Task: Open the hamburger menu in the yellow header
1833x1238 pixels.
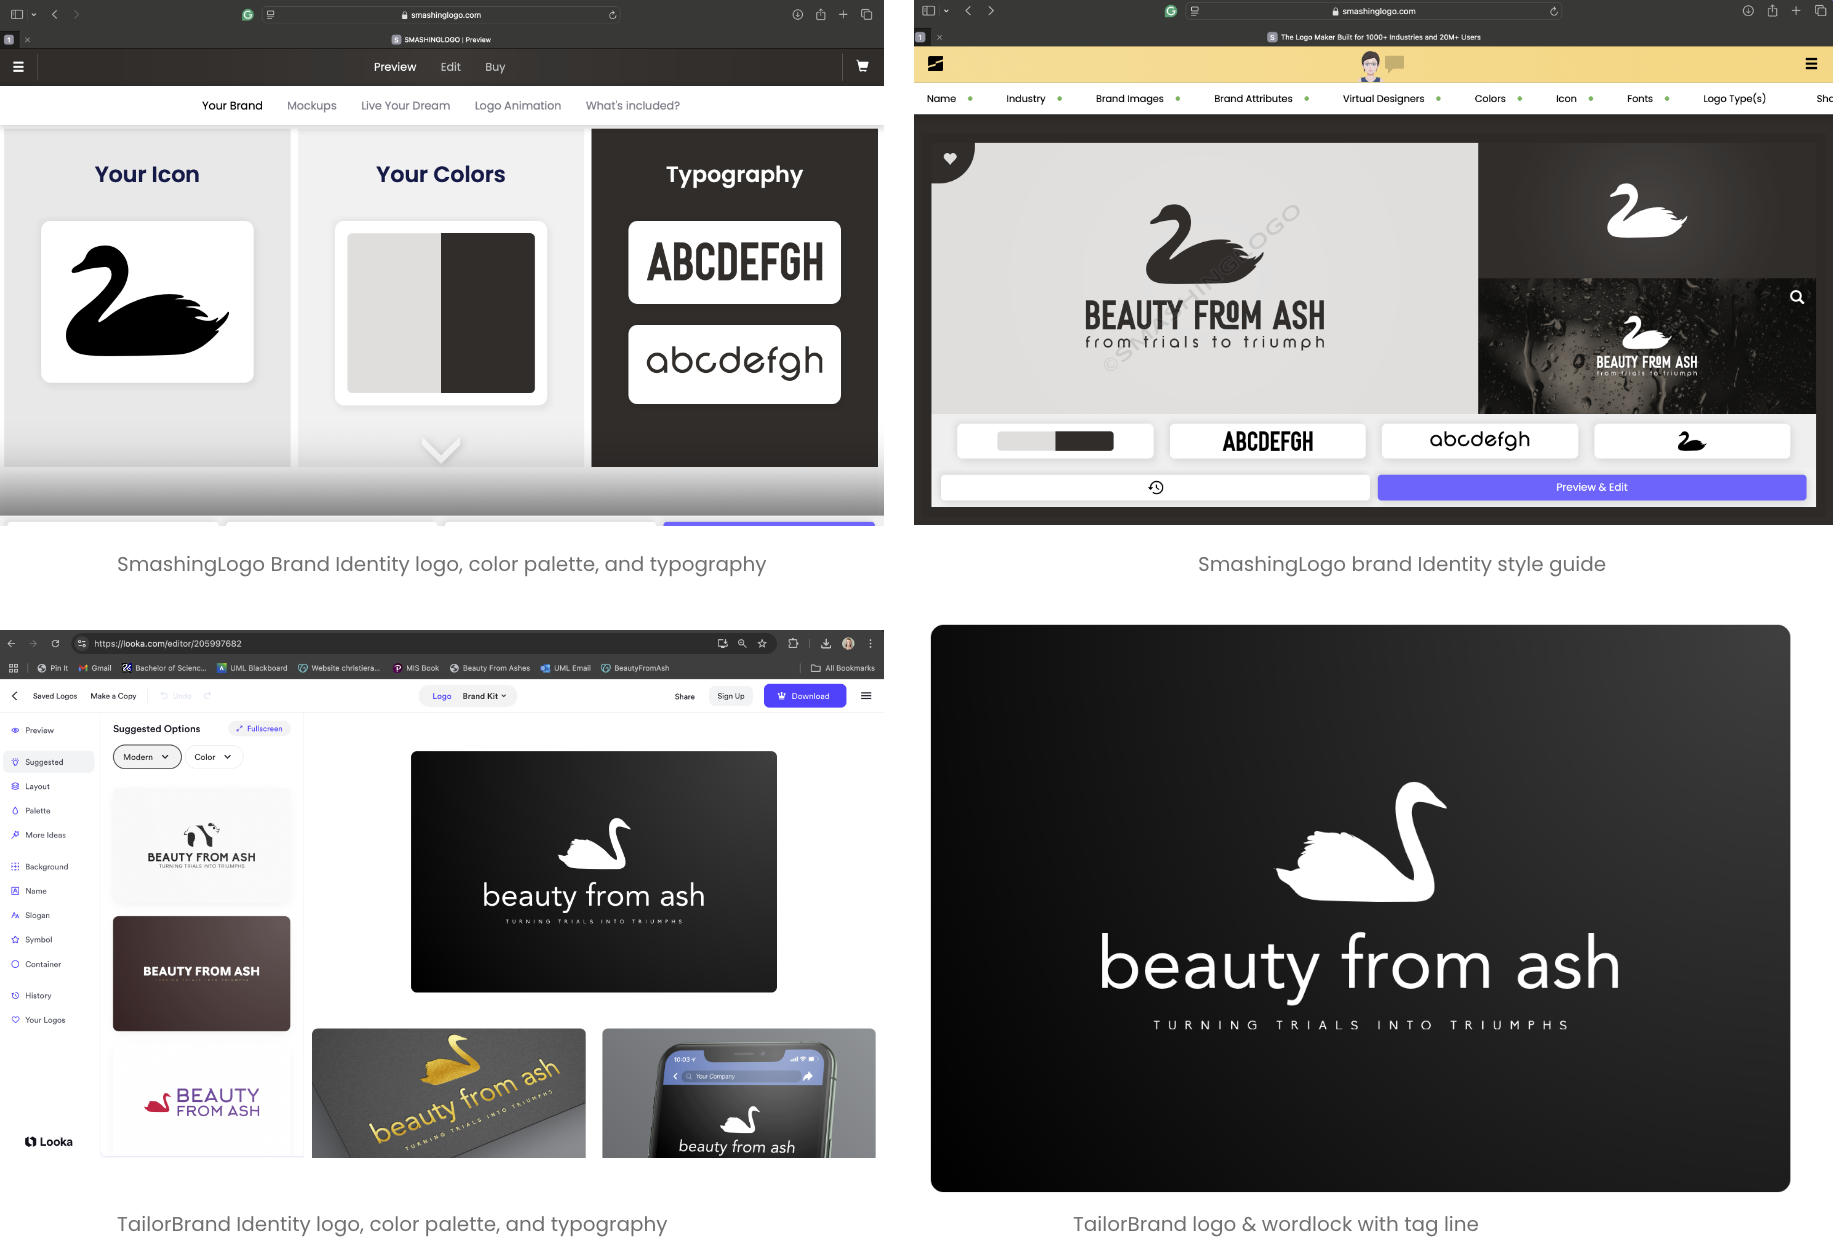Action: click(1811, 64)
